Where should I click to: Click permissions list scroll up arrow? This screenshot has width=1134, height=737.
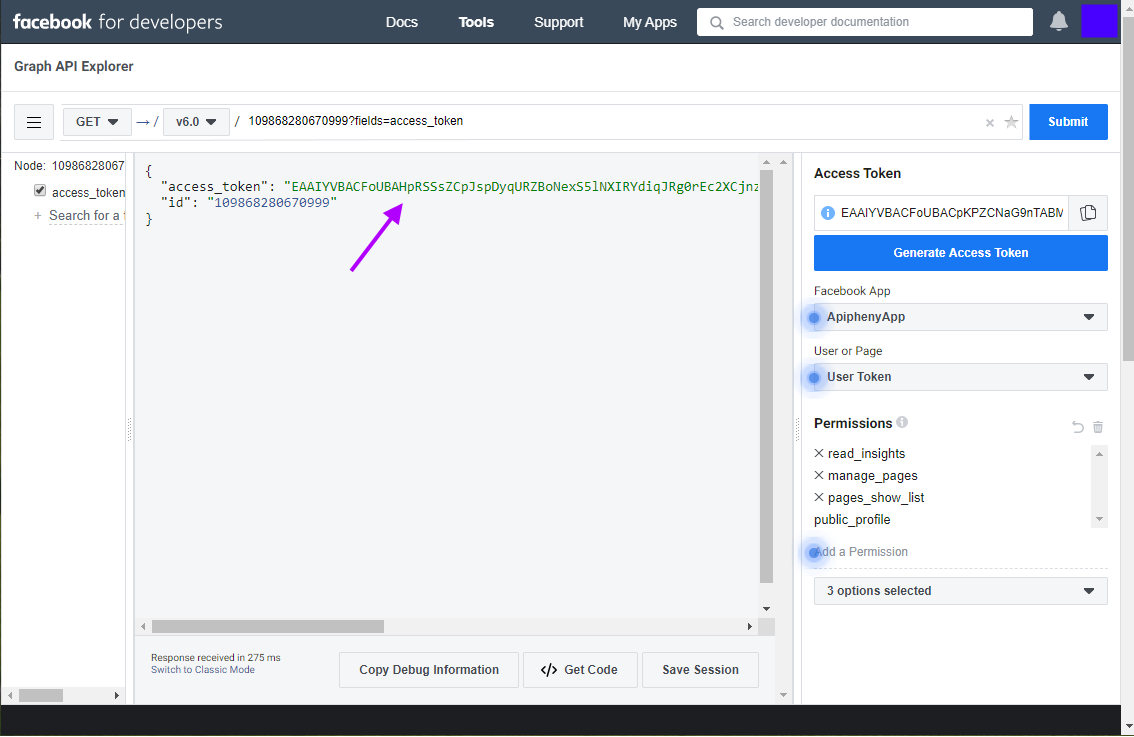coord(1099,454)
